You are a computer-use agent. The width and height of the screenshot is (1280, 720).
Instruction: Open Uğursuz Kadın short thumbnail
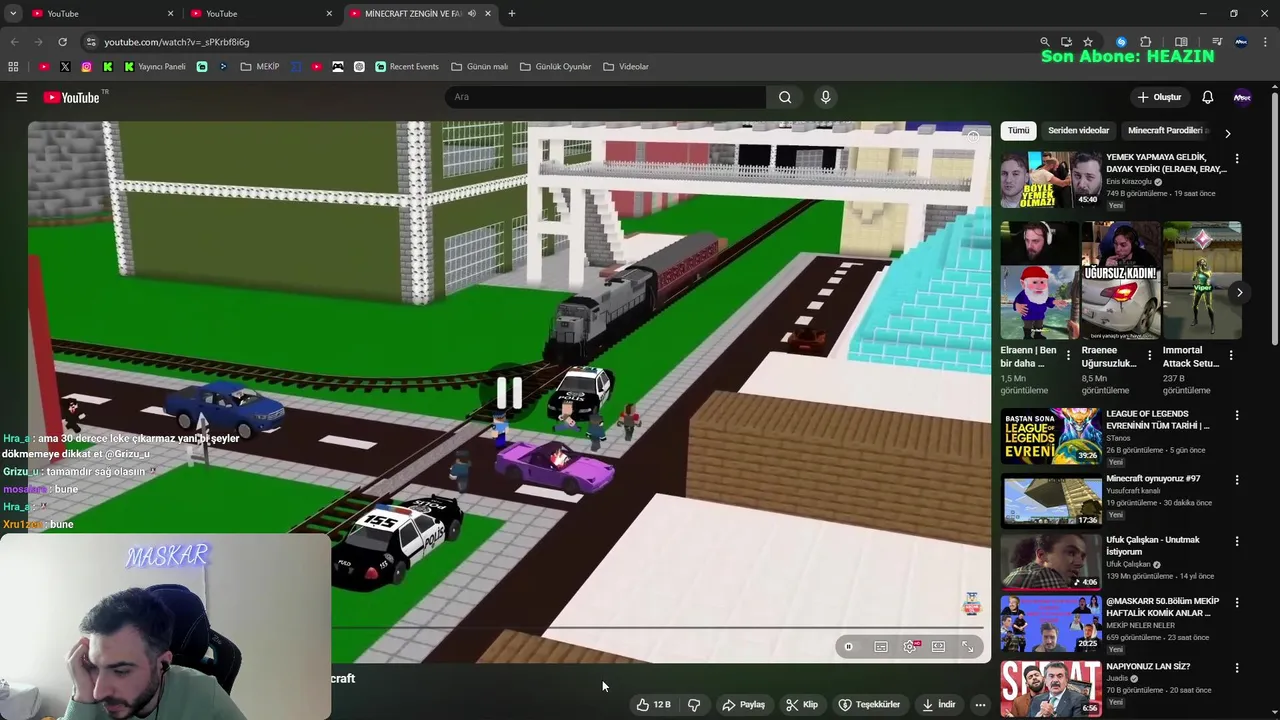pos(1120,281)
